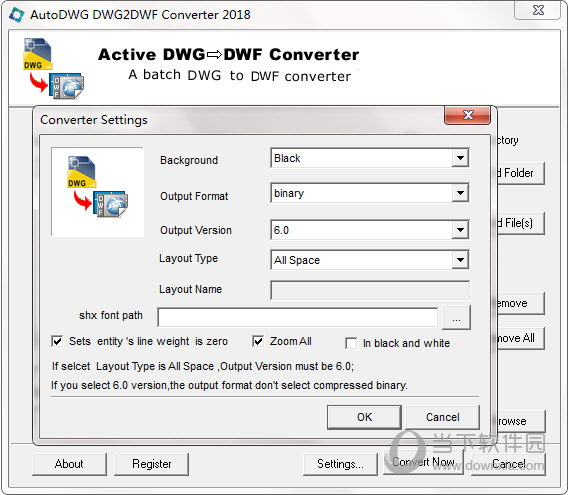Expand the Output Version dropdown
Image resolution: width=569 pixels, height=495 pixels.
click(x=460, y=230)
